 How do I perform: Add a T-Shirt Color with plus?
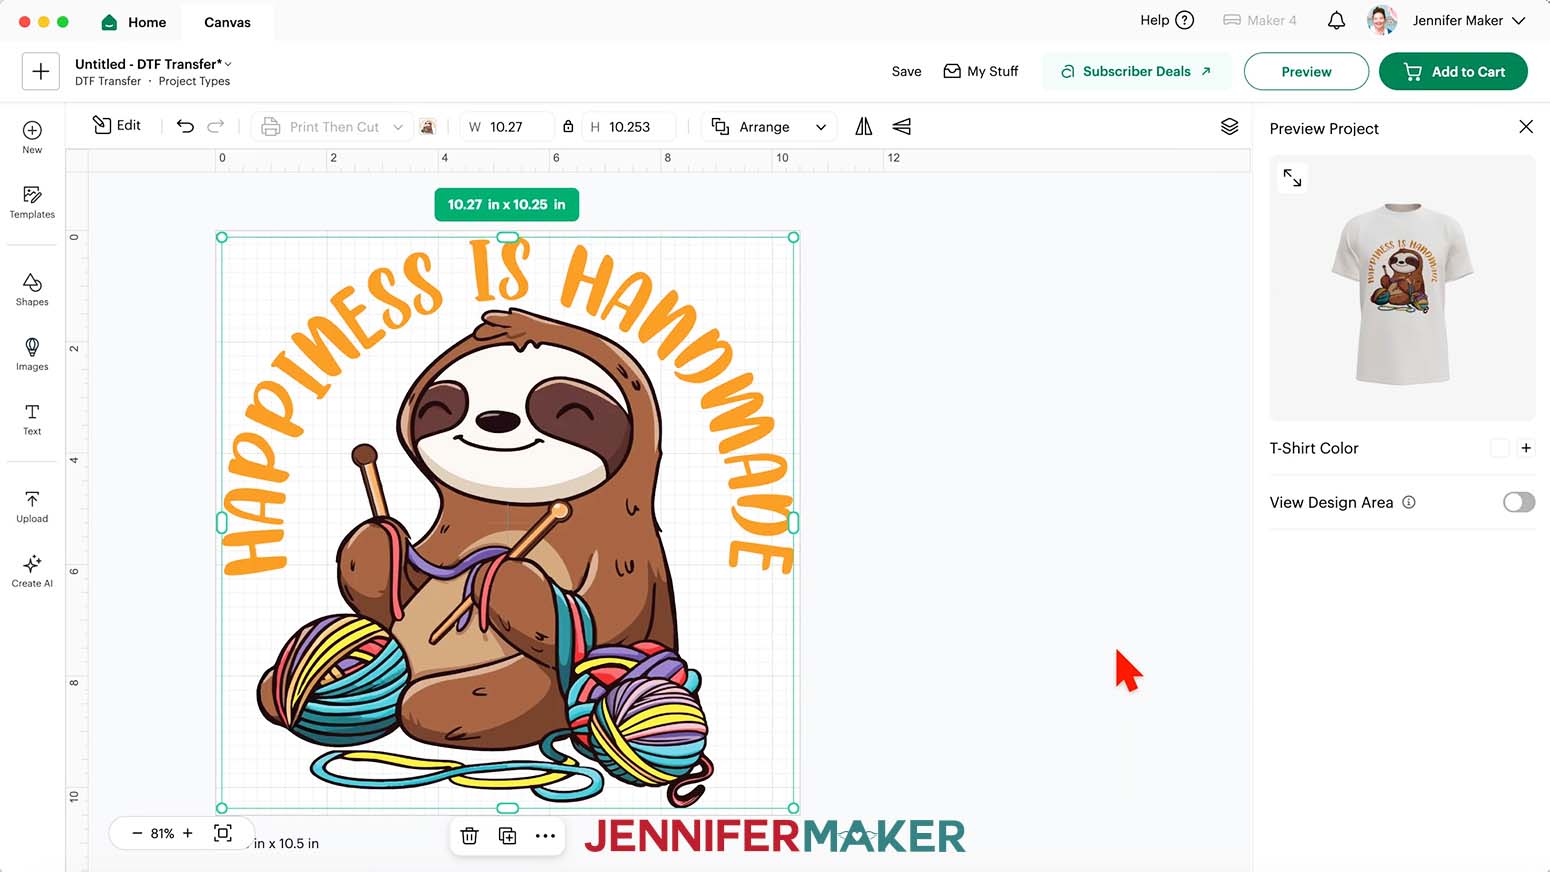pos(1526,448)
